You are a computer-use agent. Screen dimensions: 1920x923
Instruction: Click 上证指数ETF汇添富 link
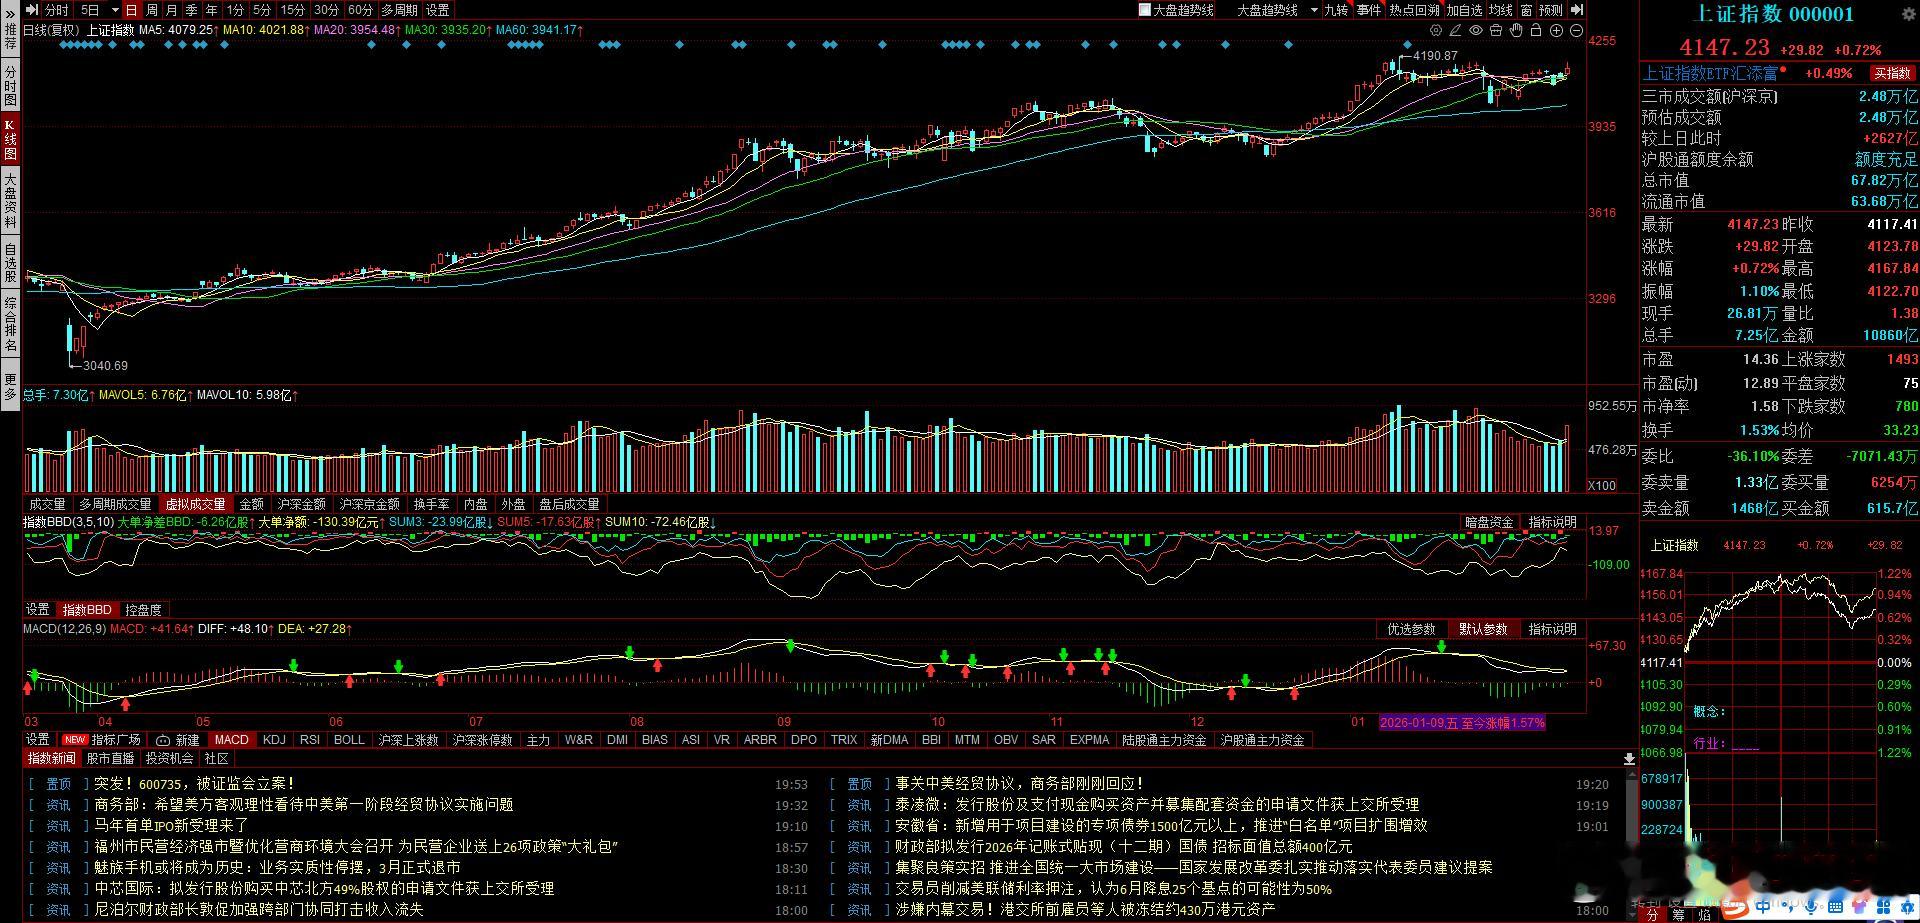[x=1711, y=73]
